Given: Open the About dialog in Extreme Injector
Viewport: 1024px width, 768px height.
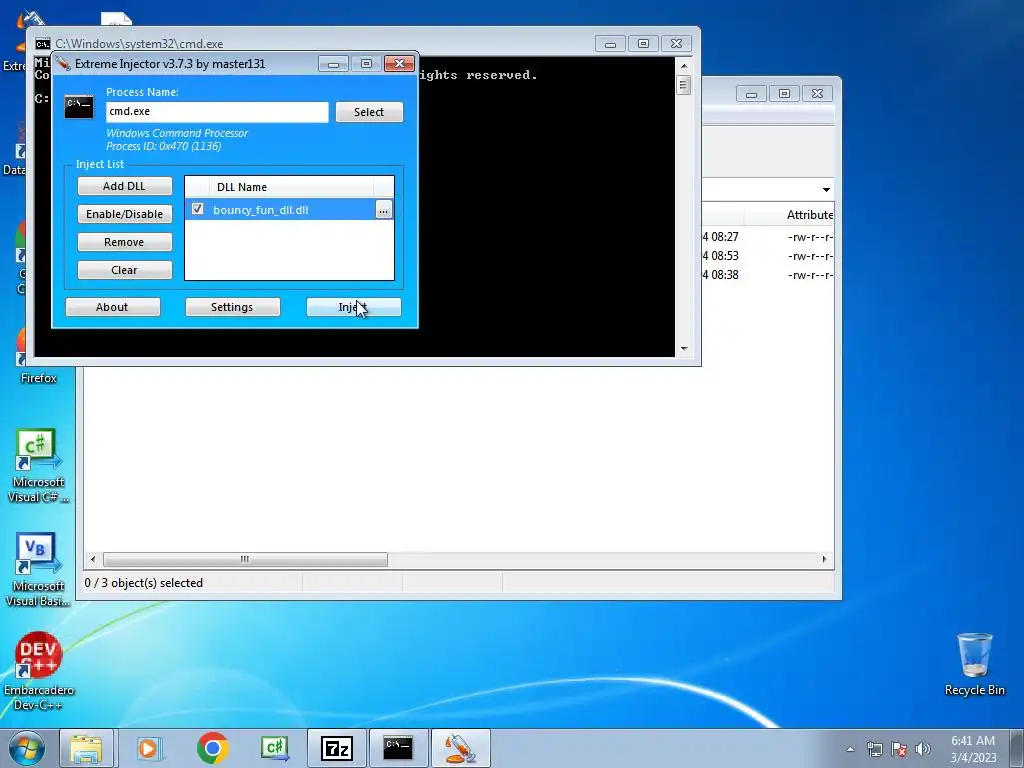Looking at the screenshot, I should click(x=112, y=307).
